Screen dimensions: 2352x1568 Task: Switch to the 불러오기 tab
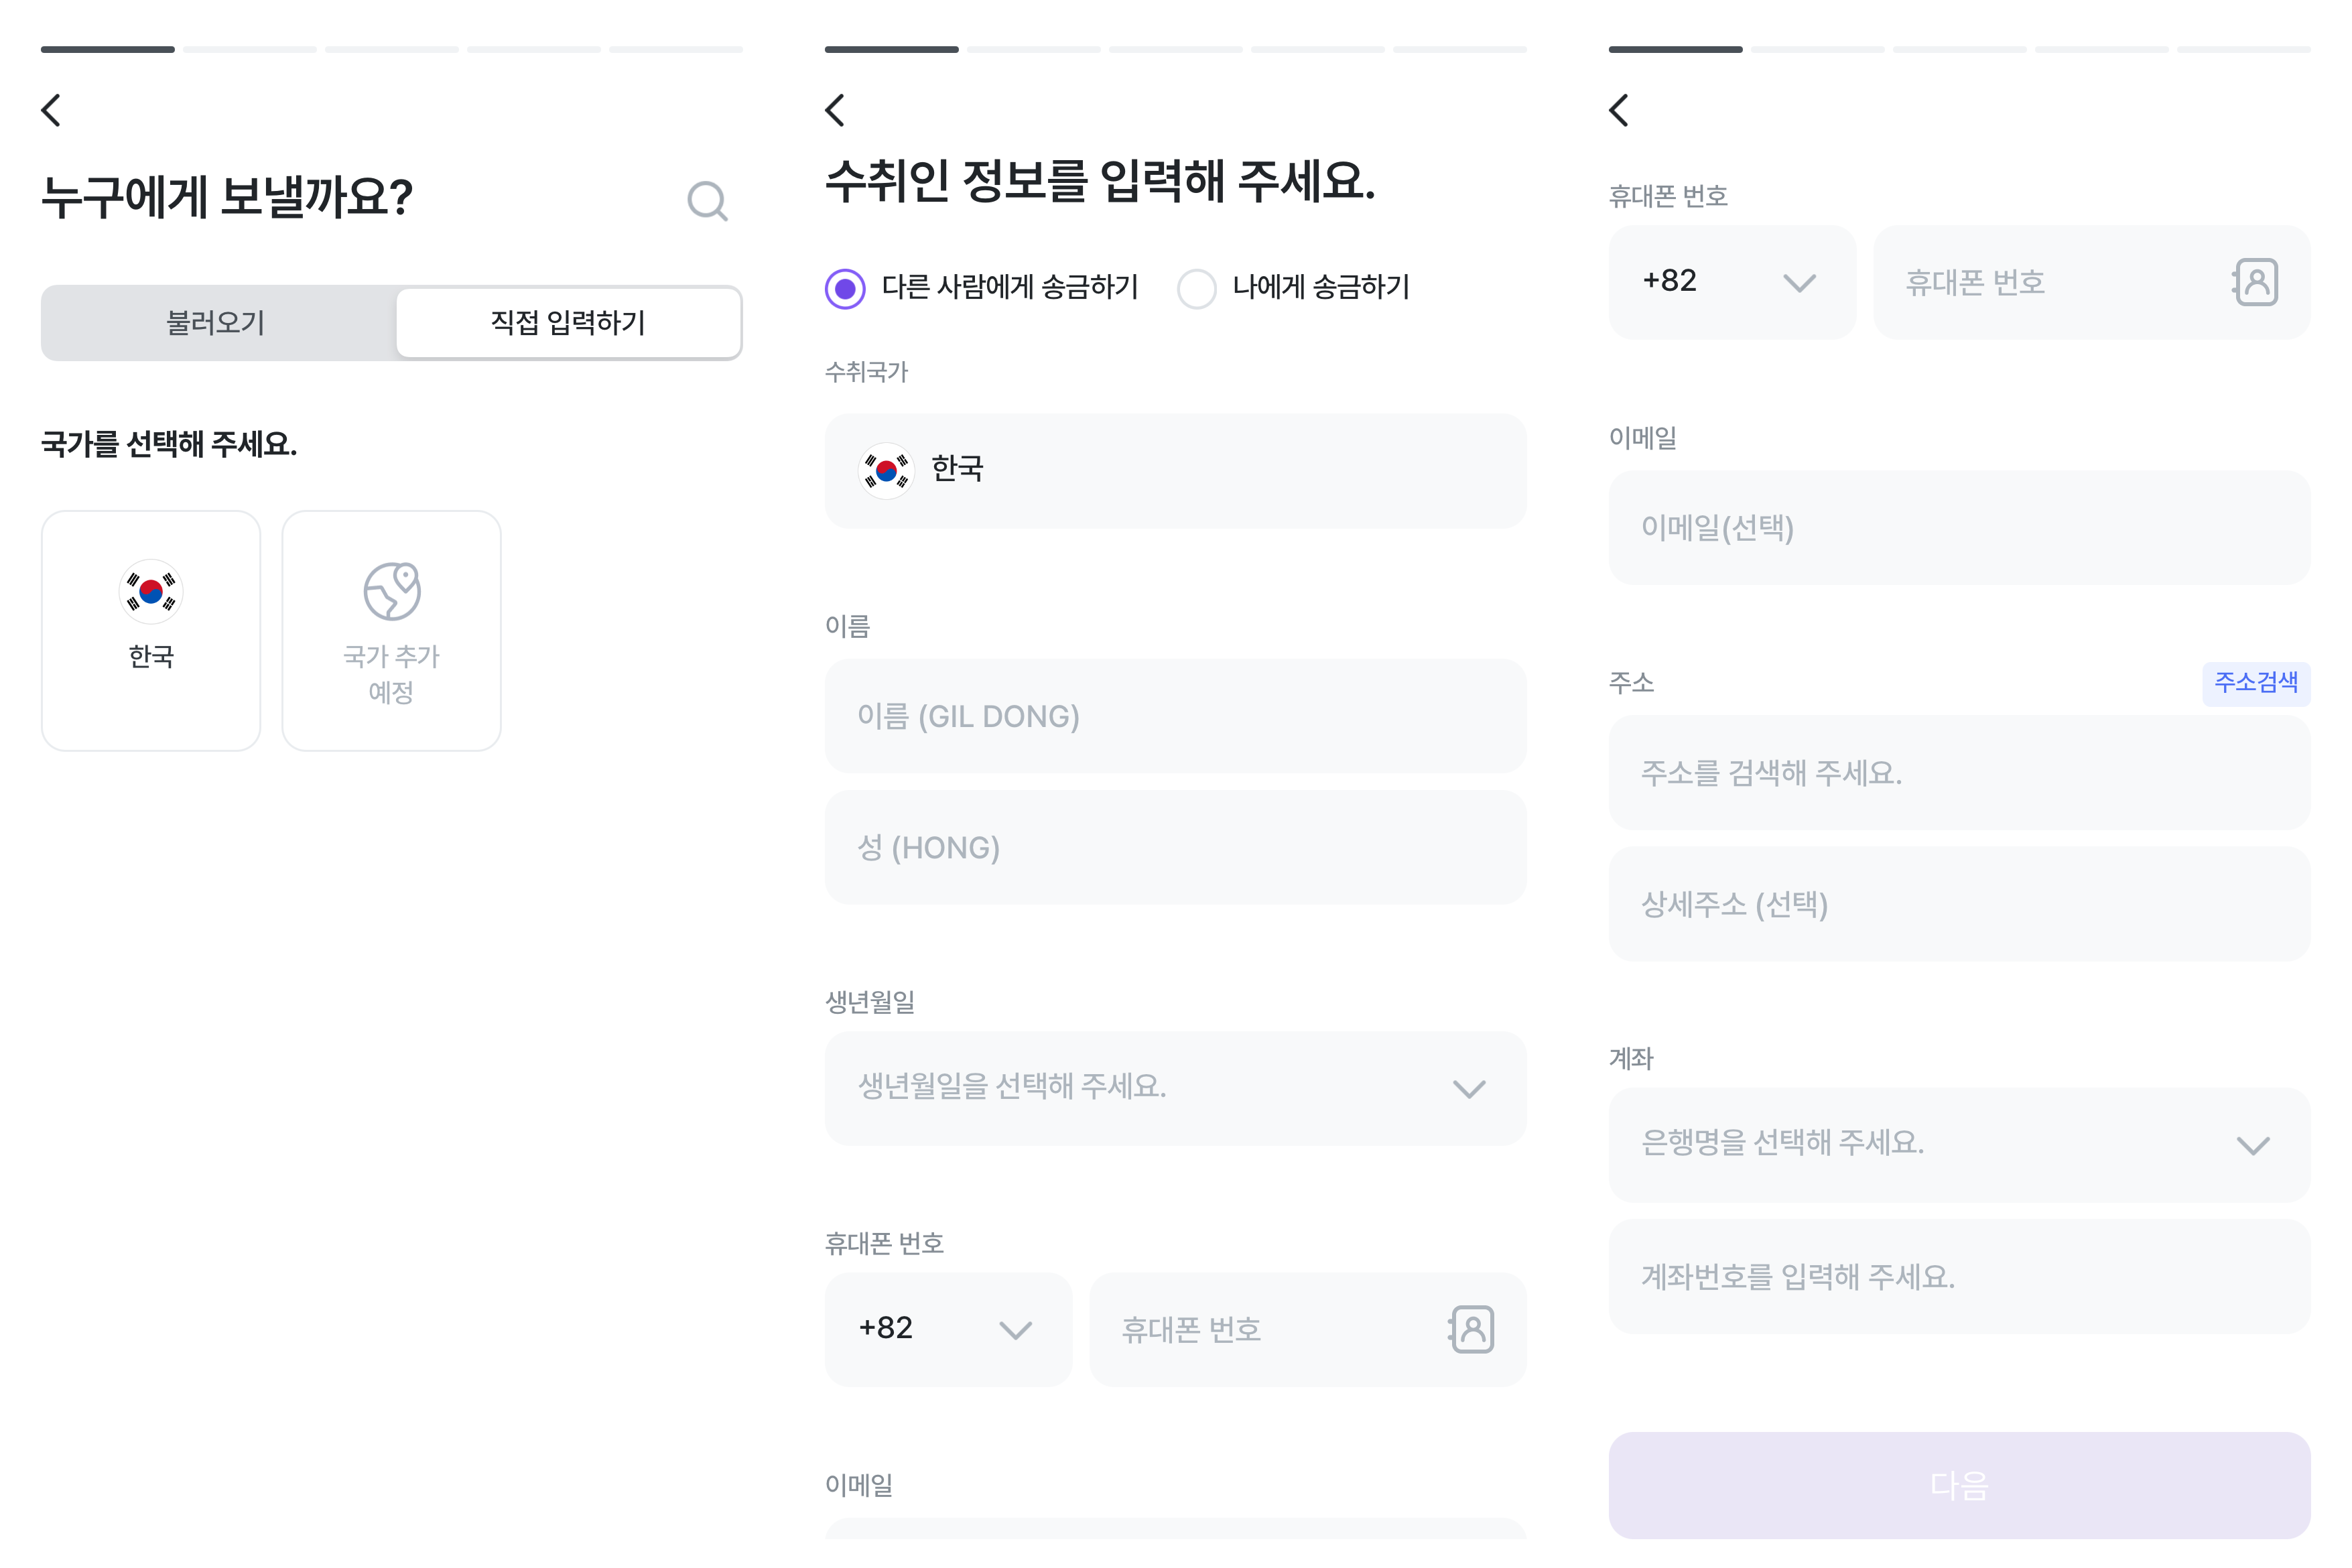[216, 323]
